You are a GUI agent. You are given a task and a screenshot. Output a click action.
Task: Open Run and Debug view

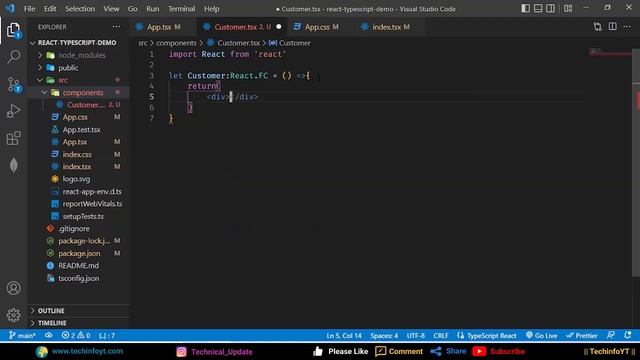coord(13,111)
